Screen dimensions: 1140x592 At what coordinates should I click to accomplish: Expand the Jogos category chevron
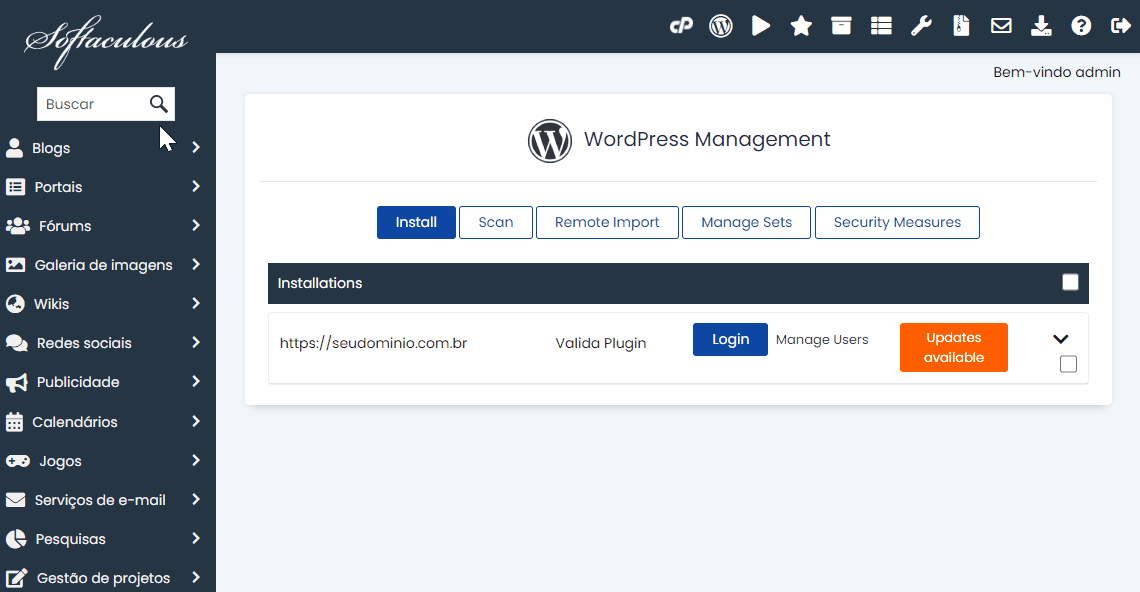click(196, 460)
